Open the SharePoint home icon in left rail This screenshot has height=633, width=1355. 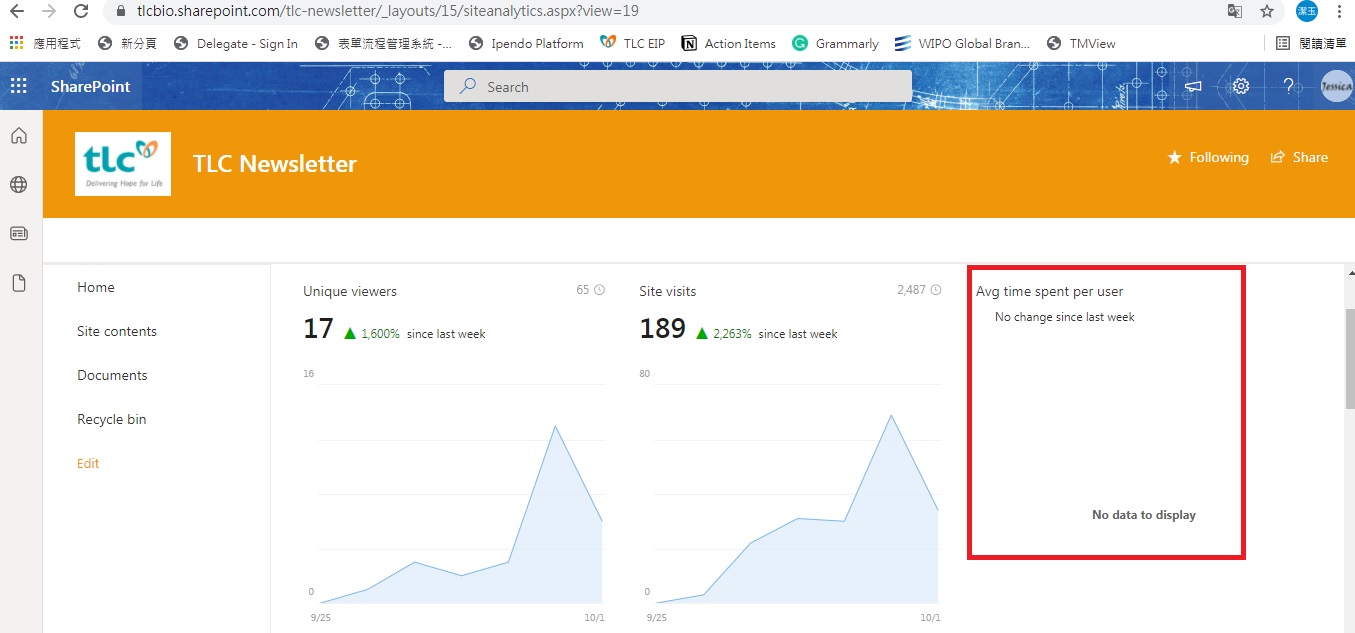[18, 136]
